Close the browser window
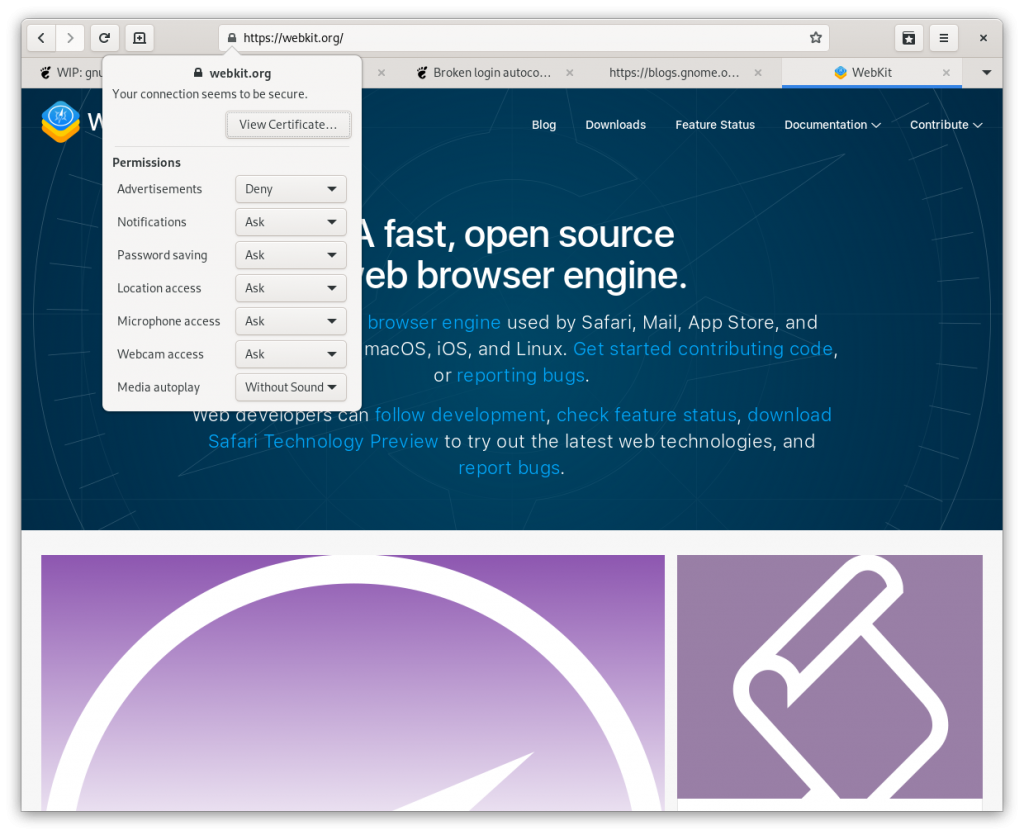 (984, 38)
